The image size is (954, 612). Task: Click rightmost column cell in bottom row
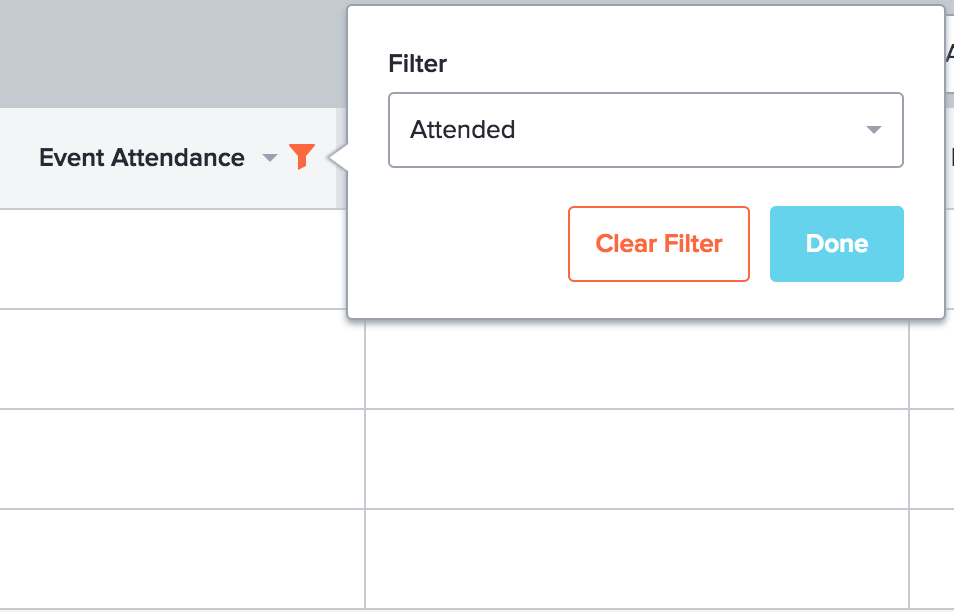click(x=932, y=558)
